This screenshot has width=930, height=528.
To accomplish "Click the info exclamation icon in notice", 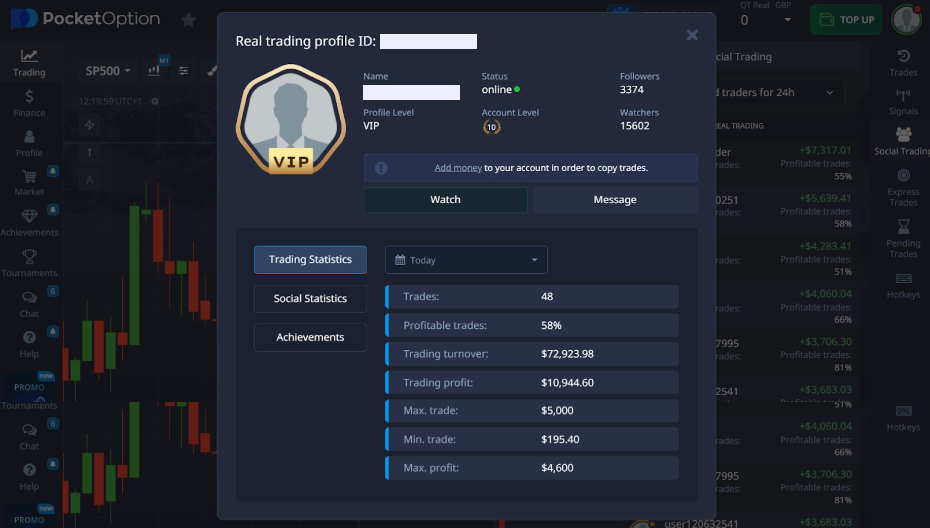I will pyautogui.click(x=381, y=168).
